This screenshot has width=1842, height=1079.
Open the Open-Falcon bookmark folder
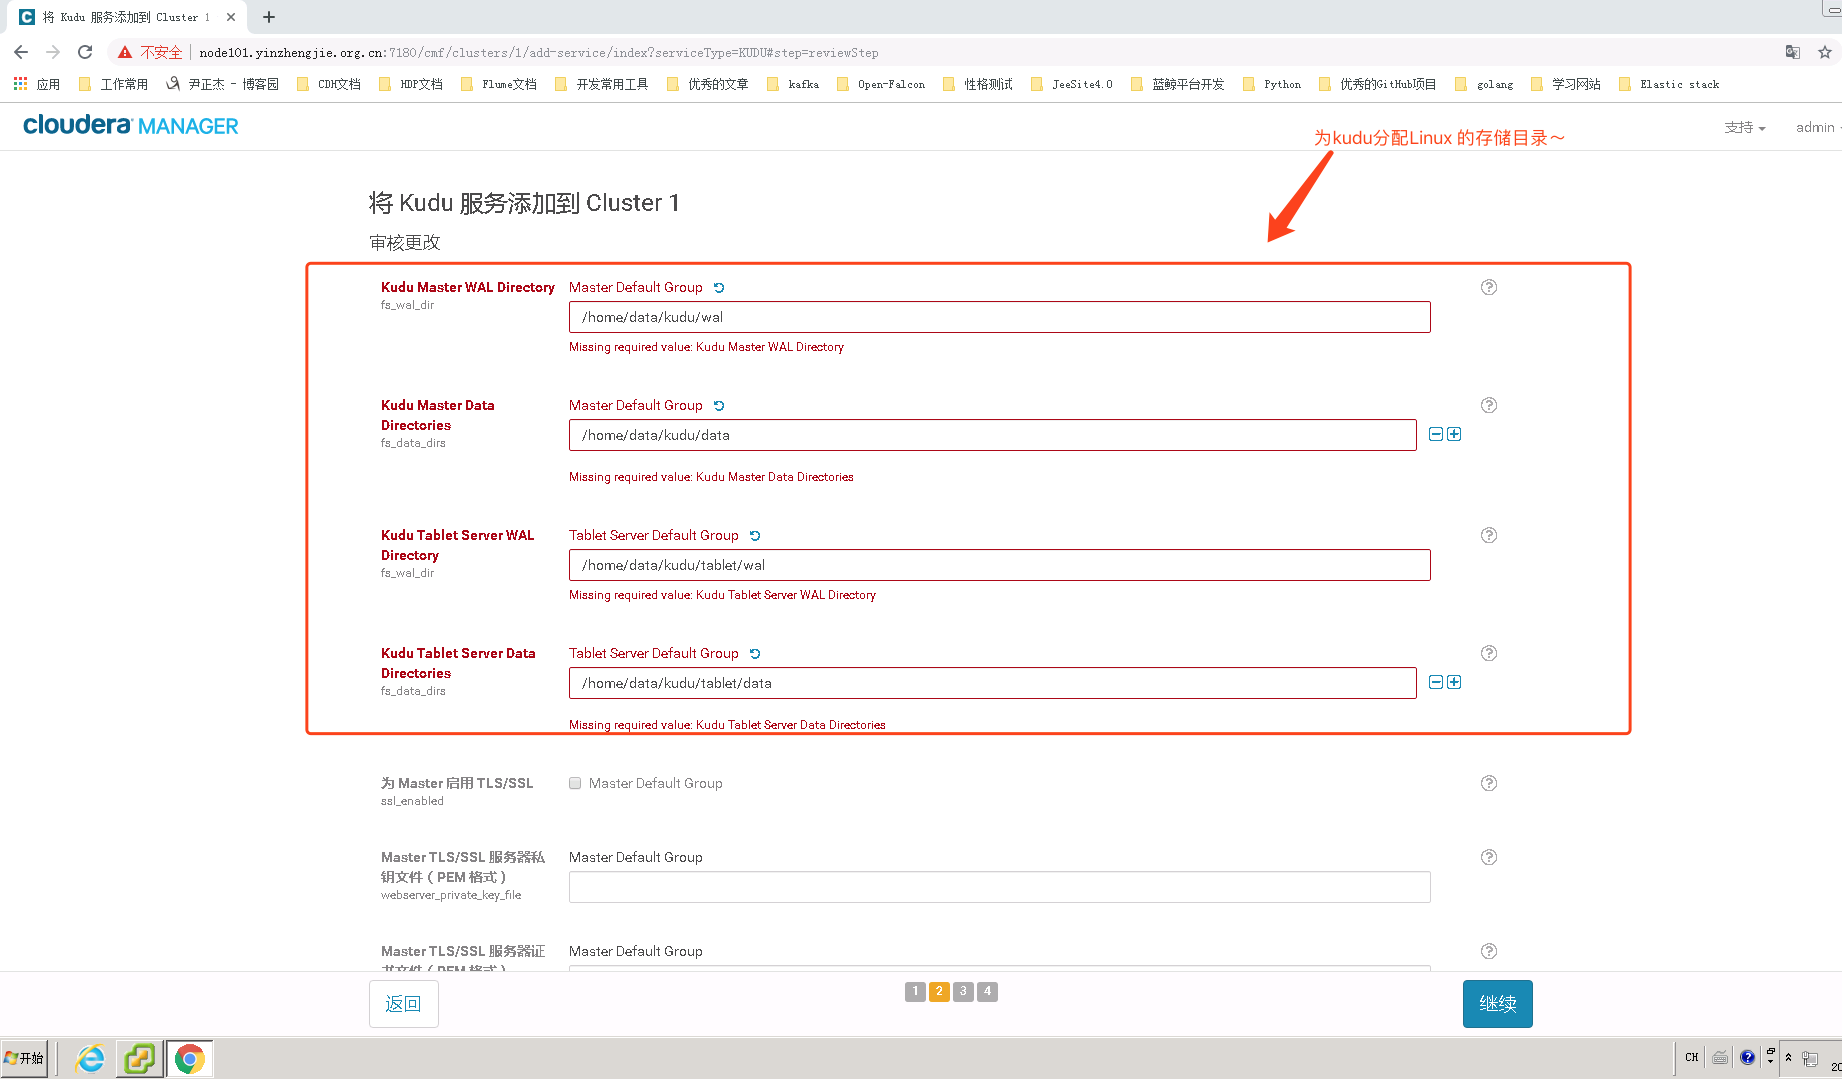[881, 84]
